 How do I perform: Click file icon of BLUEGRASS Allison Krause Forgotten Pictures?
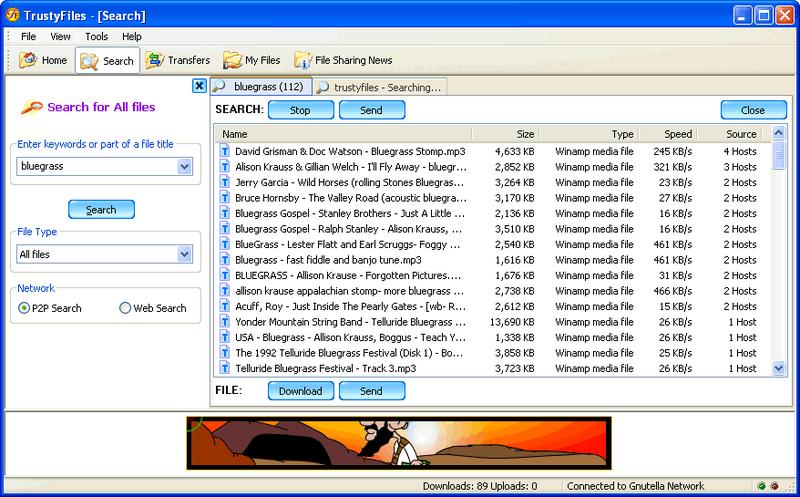click(x=224, y=275)
